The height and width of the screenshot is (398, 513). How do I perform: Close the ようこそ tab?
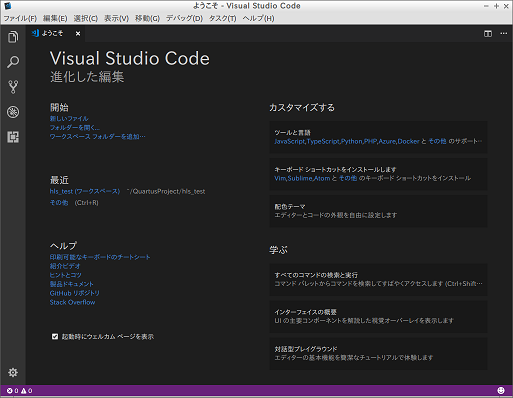(78, 34)
